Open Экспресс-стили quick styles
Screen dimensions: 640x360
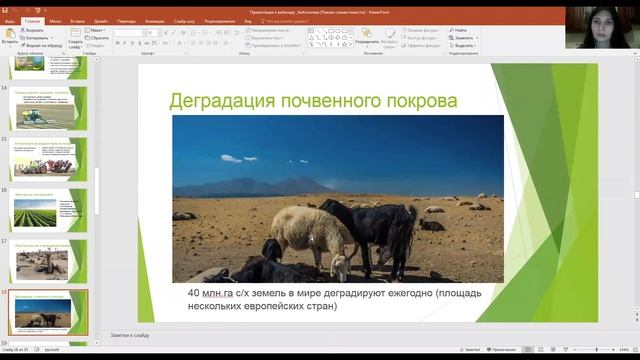coord(389,38)
